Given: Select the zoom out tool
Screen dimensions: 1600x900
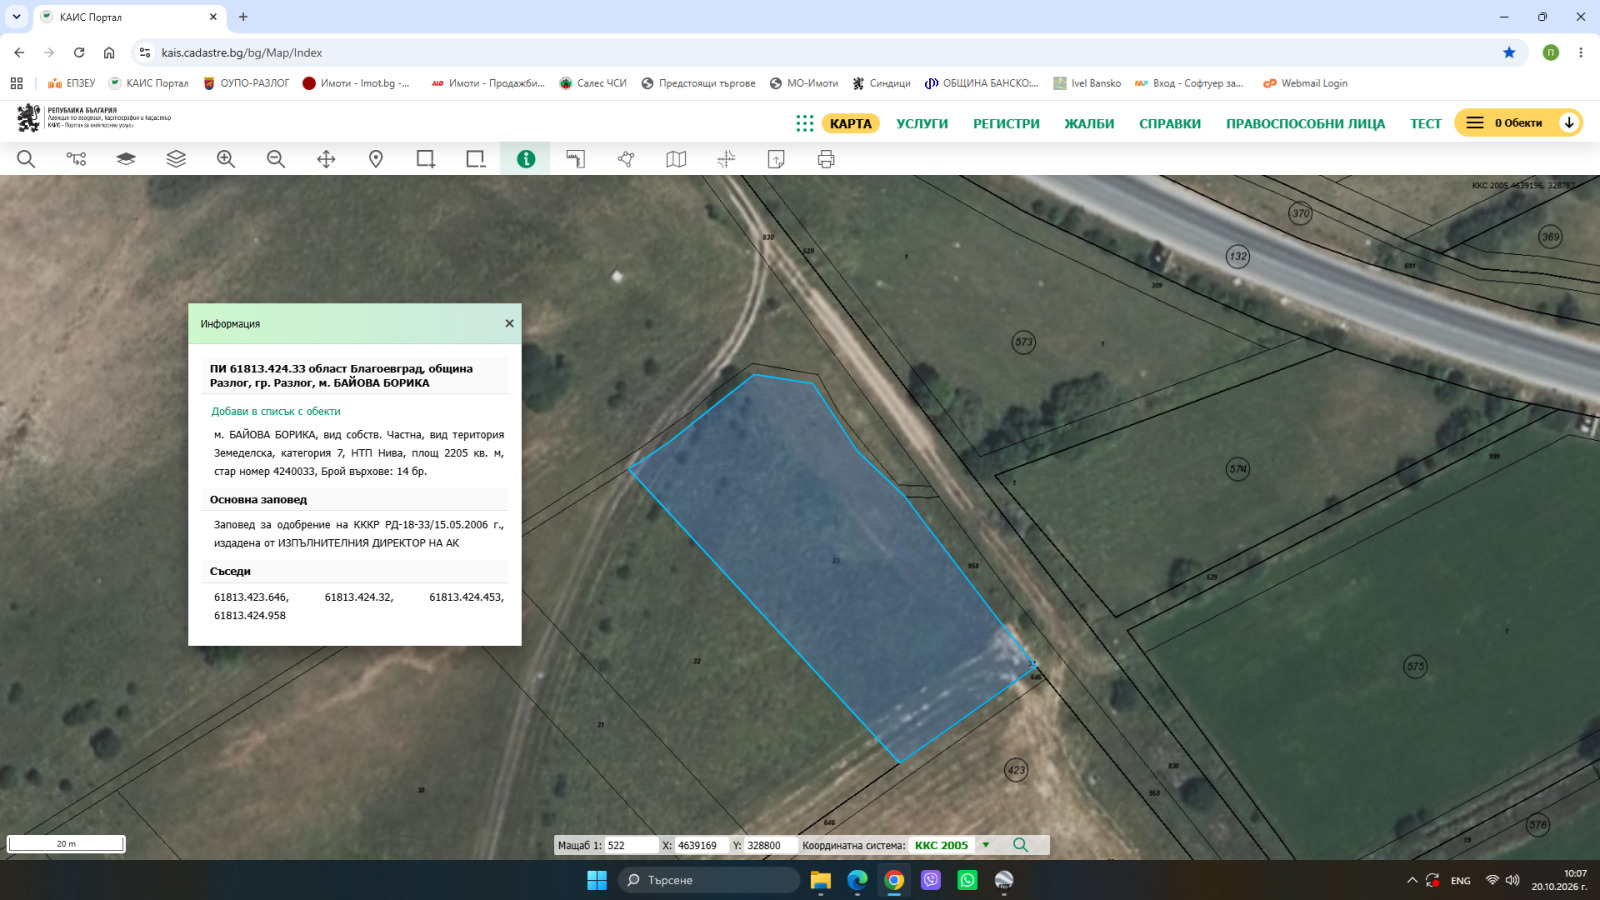Looking at the screenshot, I should (276, 159).
